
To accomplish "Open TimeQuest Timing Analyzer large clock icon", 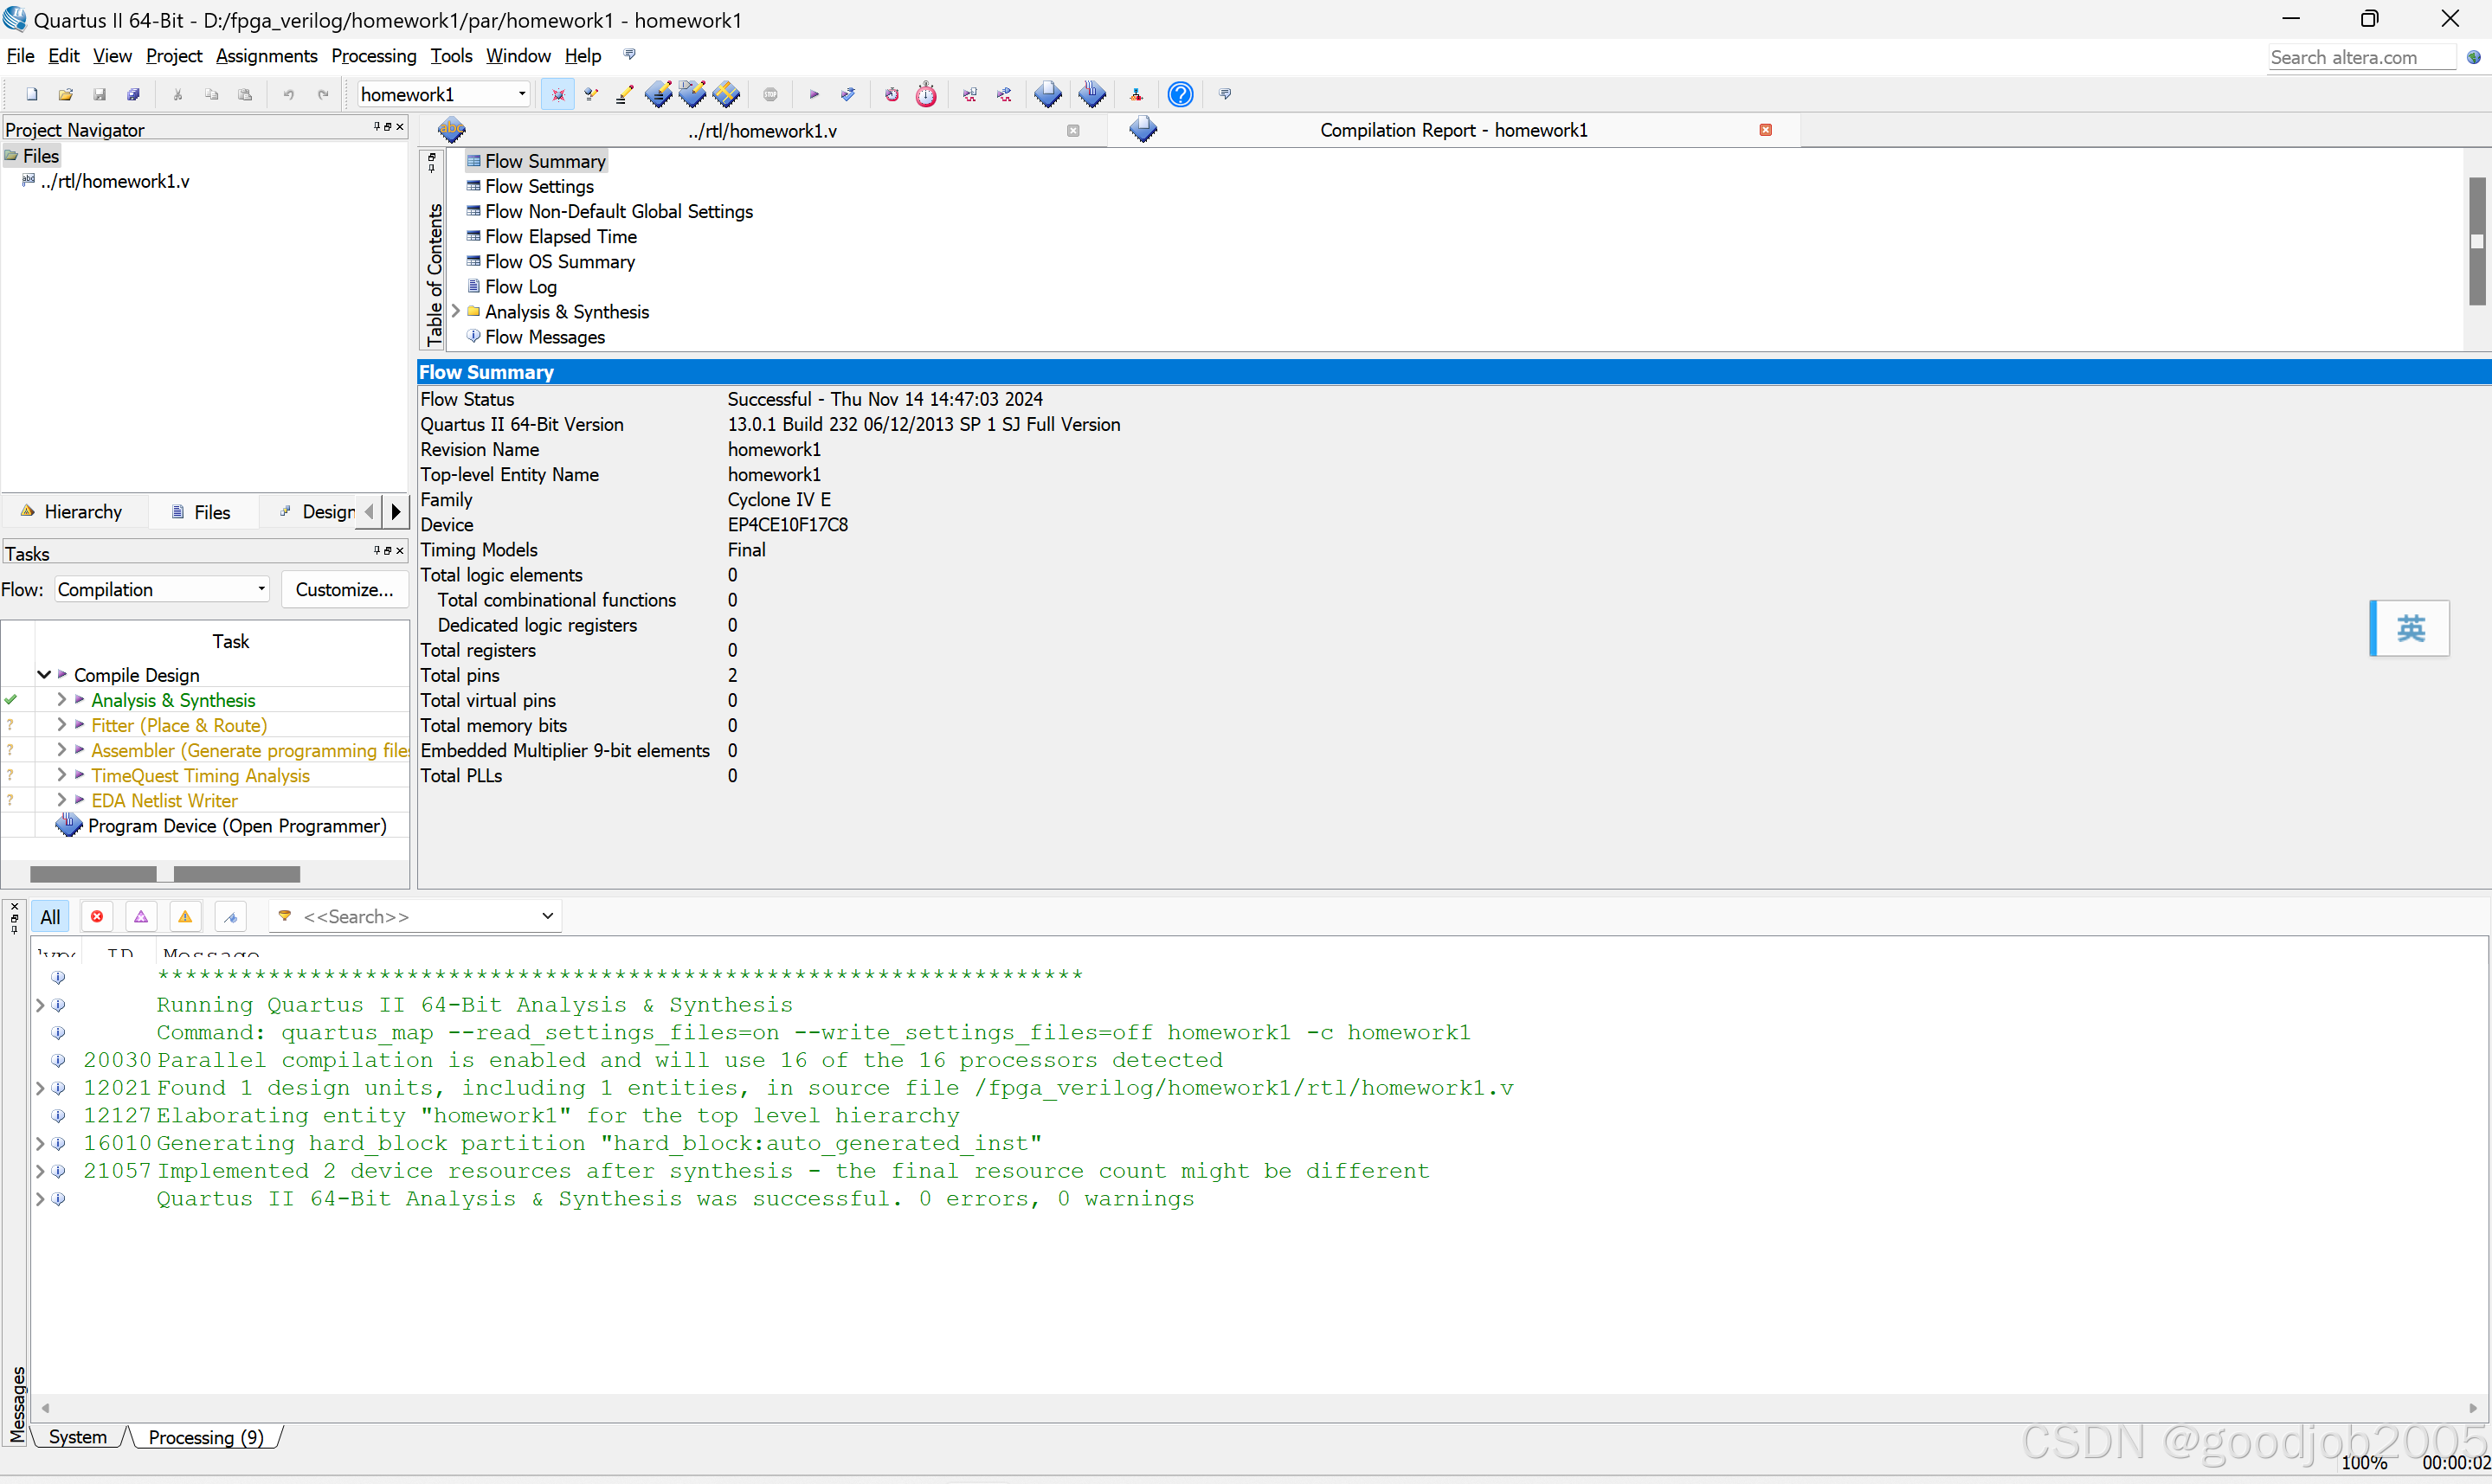I will click(926, 95).
